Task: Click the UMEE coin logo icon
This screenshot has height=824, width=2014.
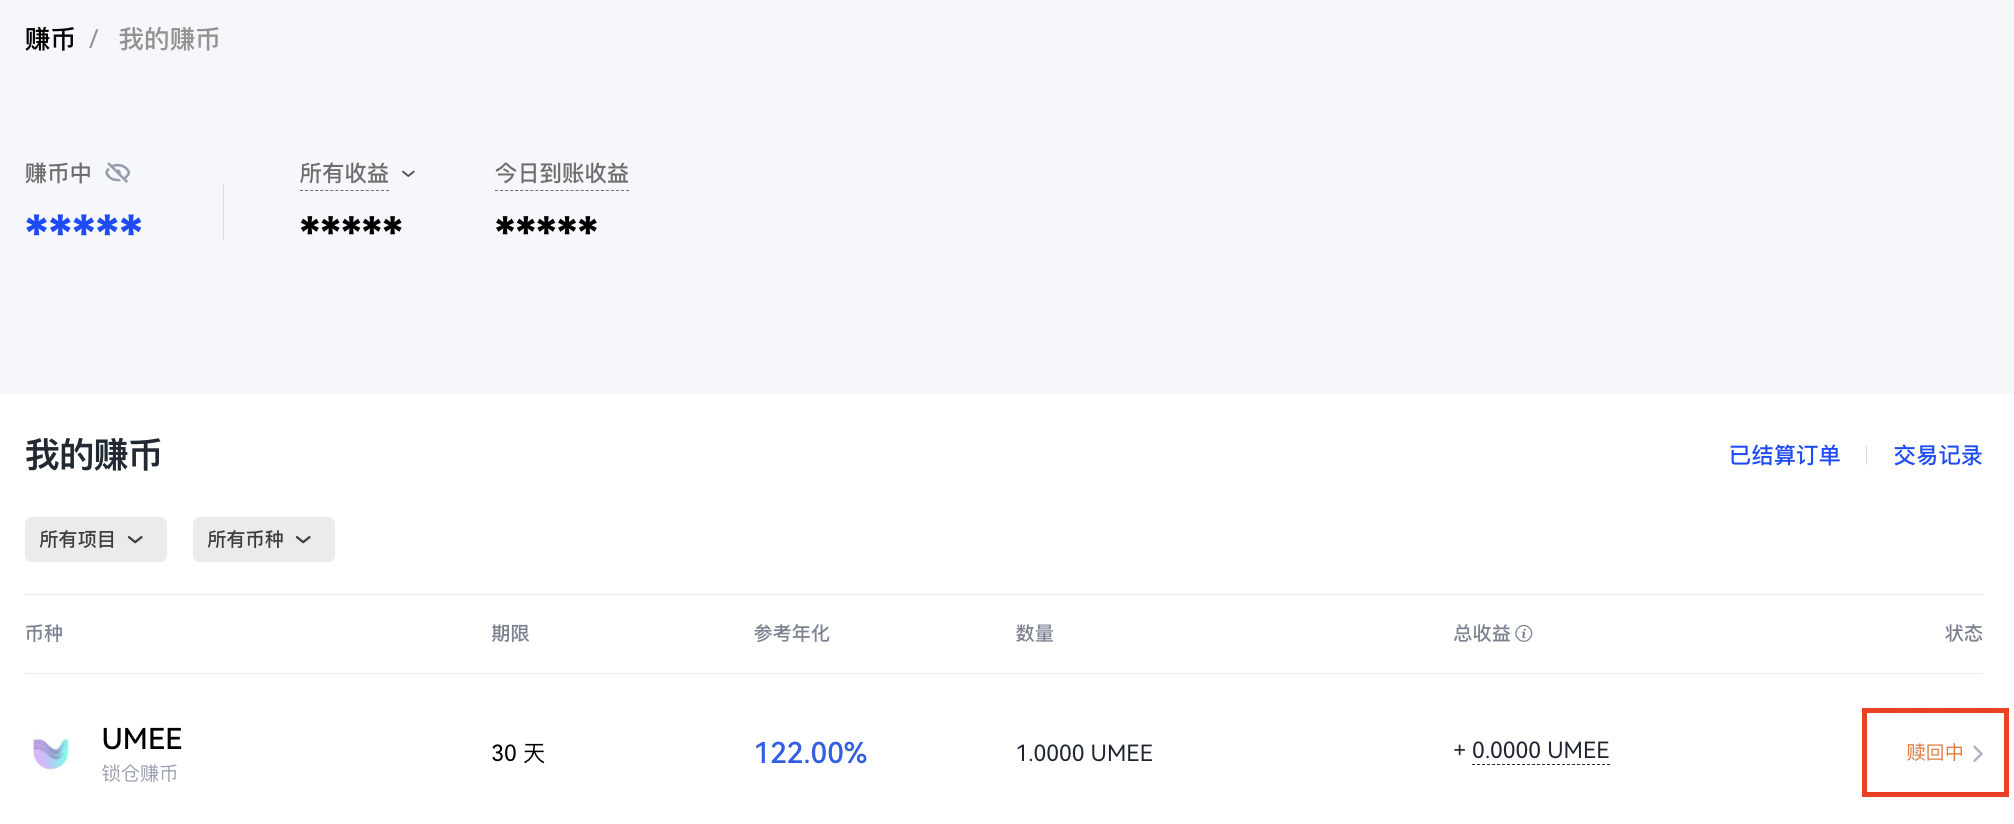Action: coord(51,753)
